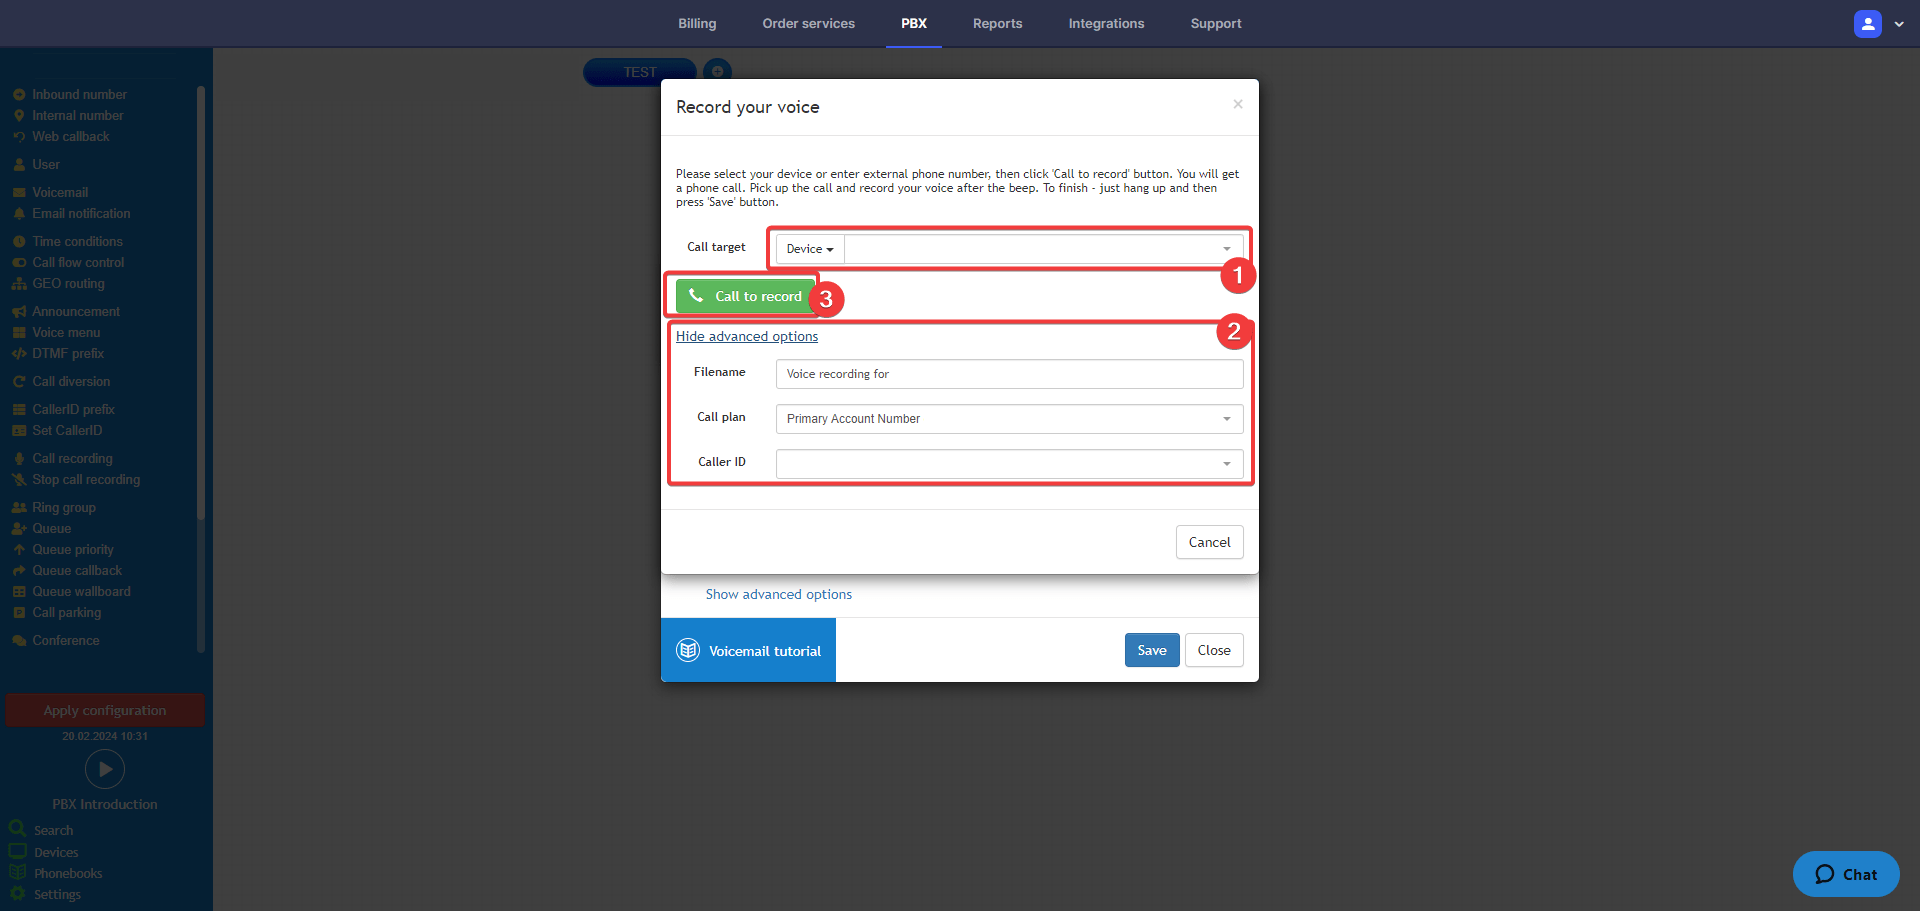Click the Filename input field
Image resolution: width=1920 pixels, height=911 pixels.
(x=1008, y=373)
